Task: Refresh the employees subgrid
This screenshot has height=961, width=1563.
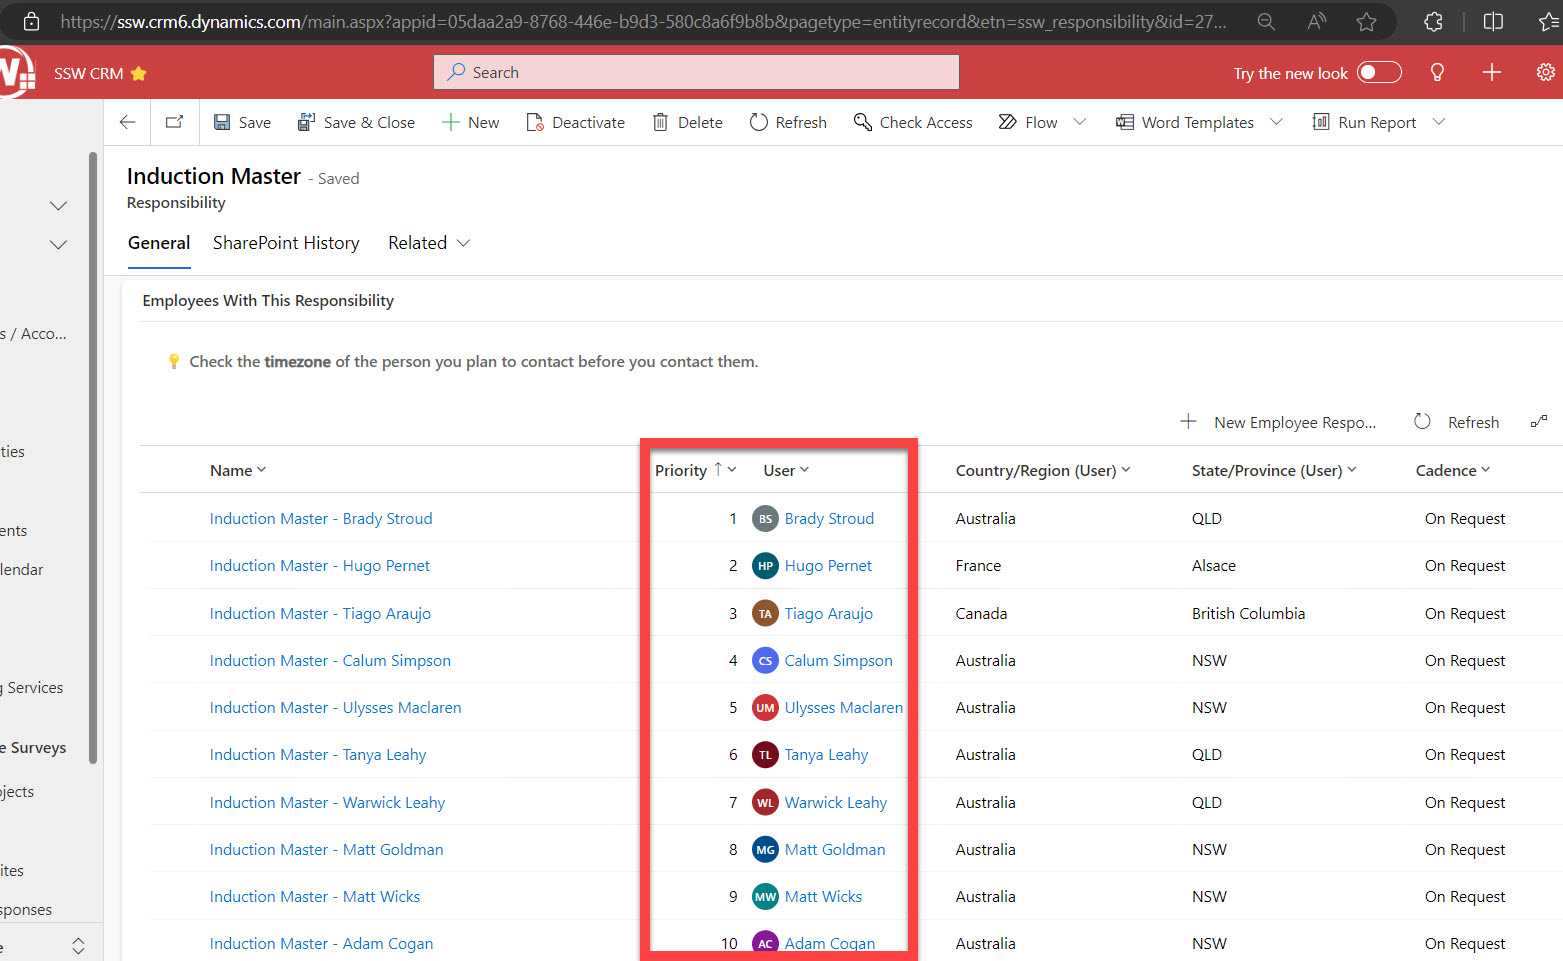Action: [1457, 422]
